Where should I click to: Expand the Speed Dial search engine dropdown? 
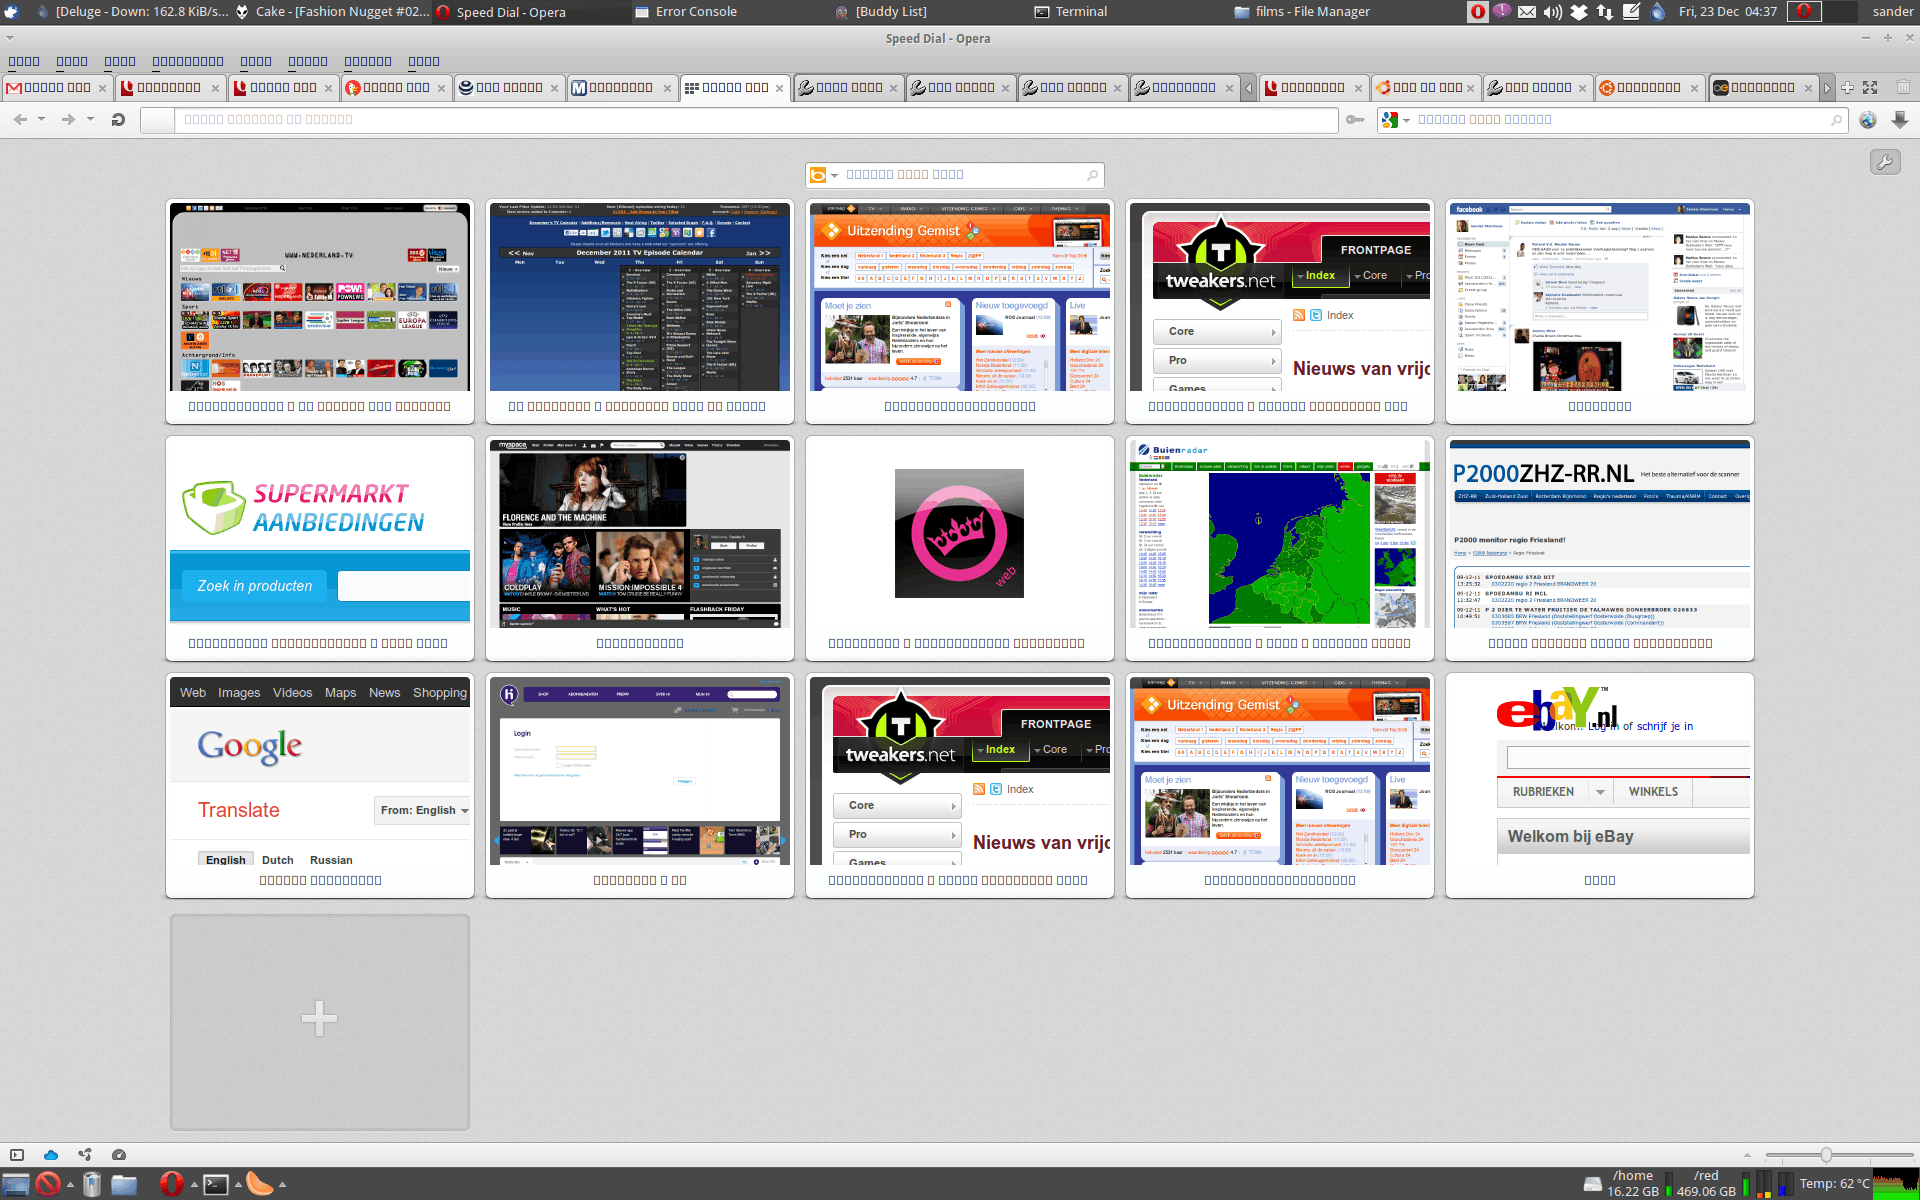[834, 176]
